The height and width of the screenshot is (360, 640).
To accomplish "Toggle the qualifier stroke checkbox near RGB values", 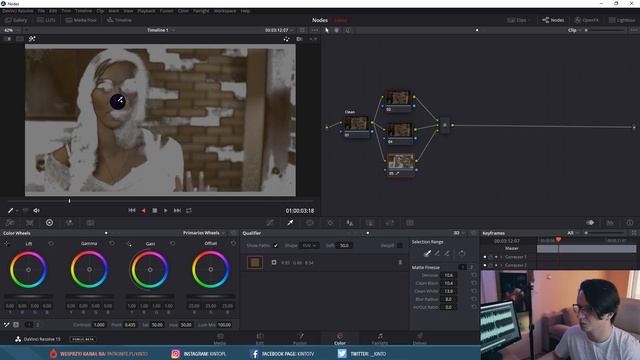I will pyautogui.click(x=274, y=262).
